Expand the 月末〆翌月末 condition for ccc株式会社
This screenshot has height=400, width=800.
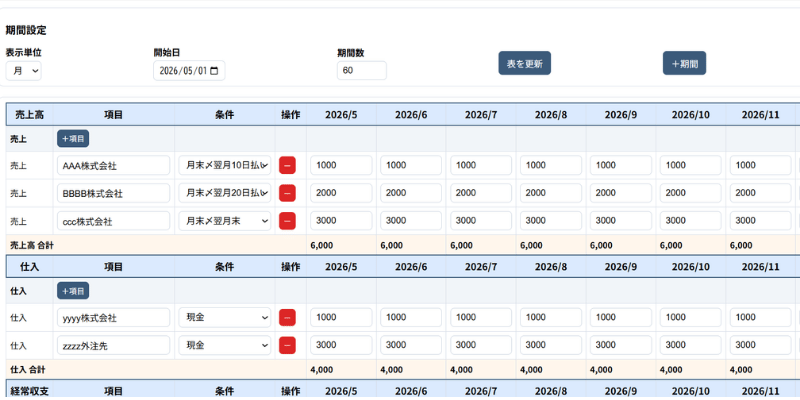pyautogui.click(x=224, y=221)
